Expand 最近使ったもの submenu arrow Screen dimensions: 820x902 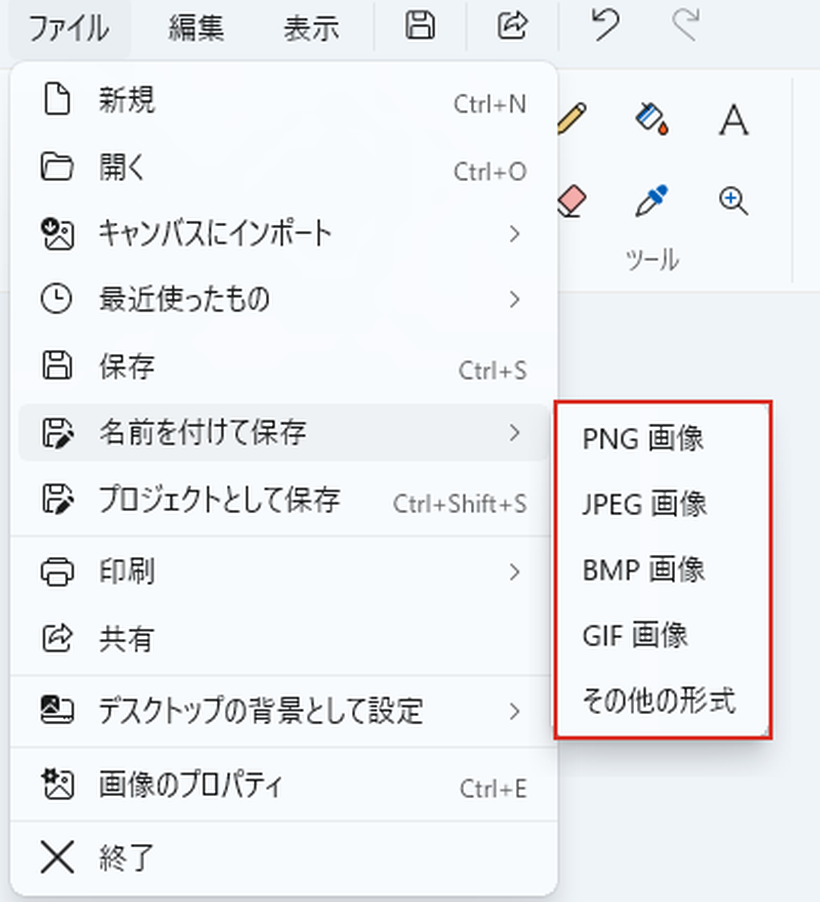point(514,299)
